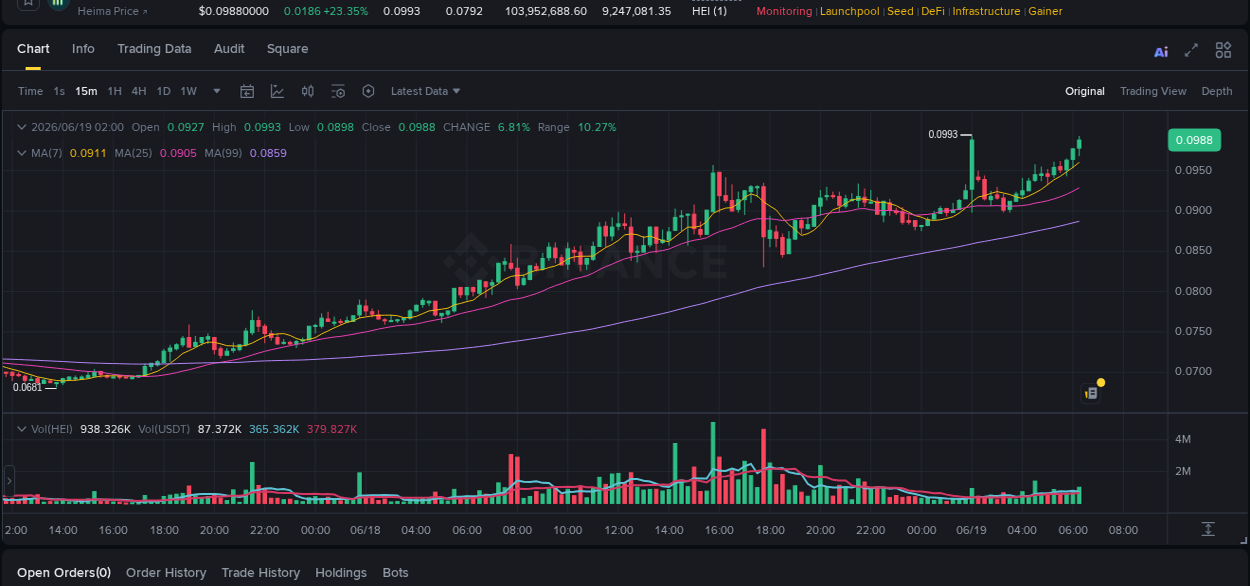Open the Ai analysis icon
1250x586 pixels.
pos(1161,51)
